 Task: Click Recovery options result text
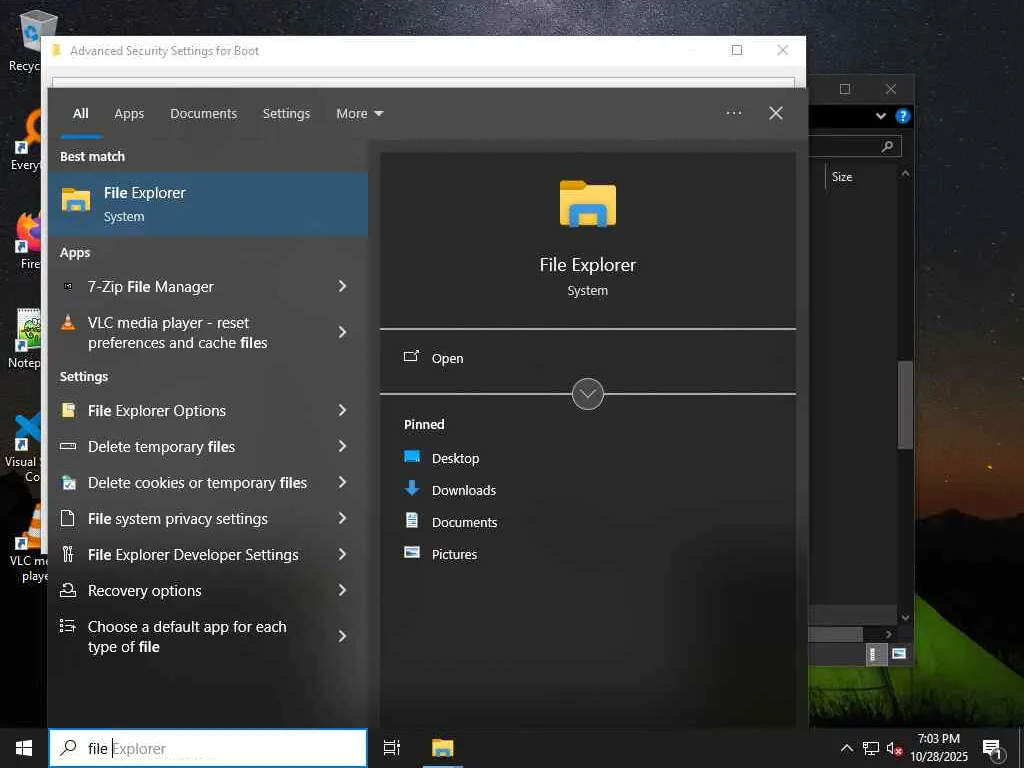pyautogui.click(x=145, y=590)
